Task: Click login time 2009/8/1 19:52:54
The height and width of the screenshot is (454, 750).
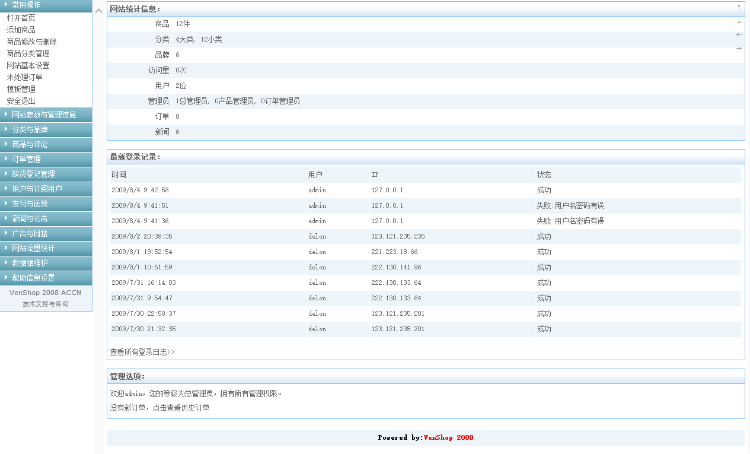Action: pos(142,252)
